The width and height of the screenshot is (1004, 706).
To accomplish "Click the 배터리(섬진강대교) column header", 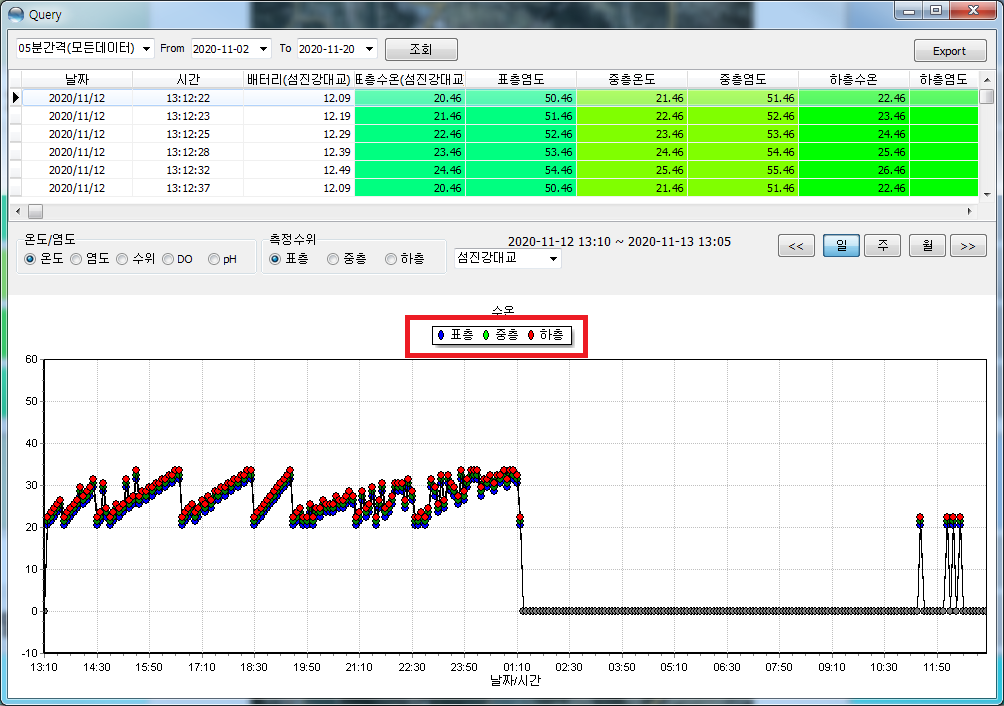I will (x=299, y=79).
